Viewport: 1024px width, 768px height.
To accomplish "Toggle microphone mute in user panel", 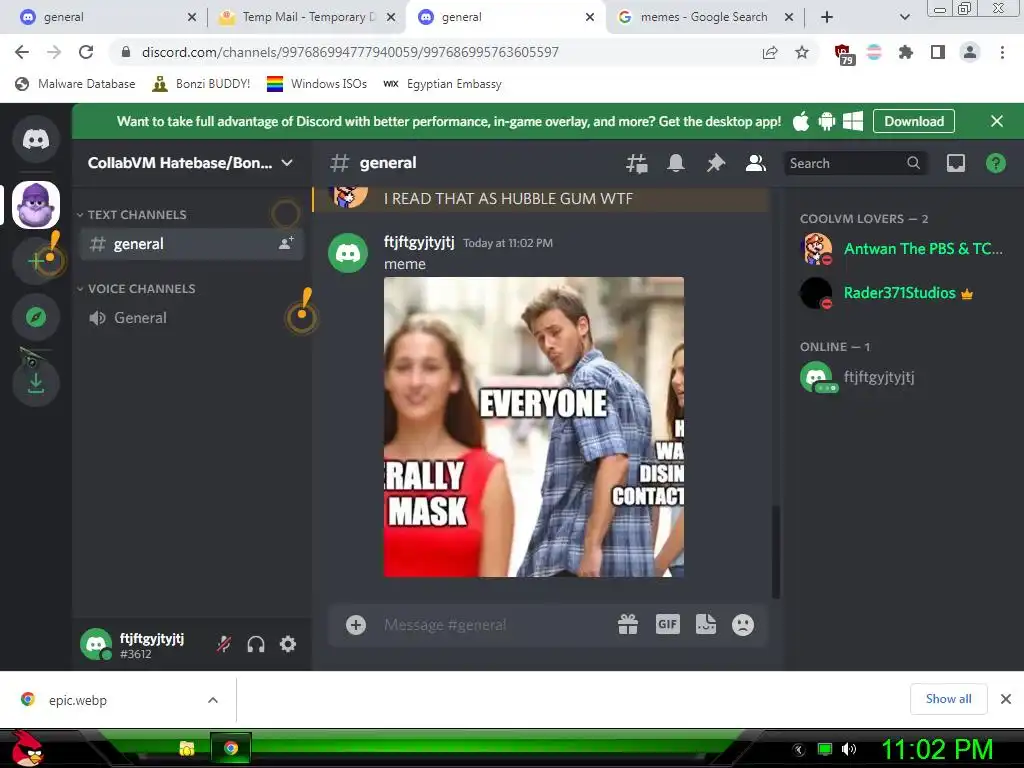I will [x=224, y=645].
